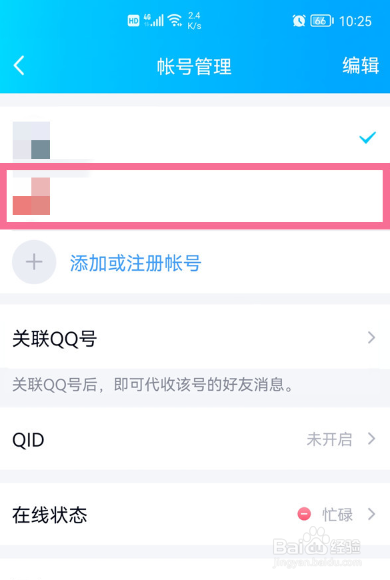Open the 在线状态 chevron arrow
The height and width of the screenshot is (580, 390).
click(371, 514)
